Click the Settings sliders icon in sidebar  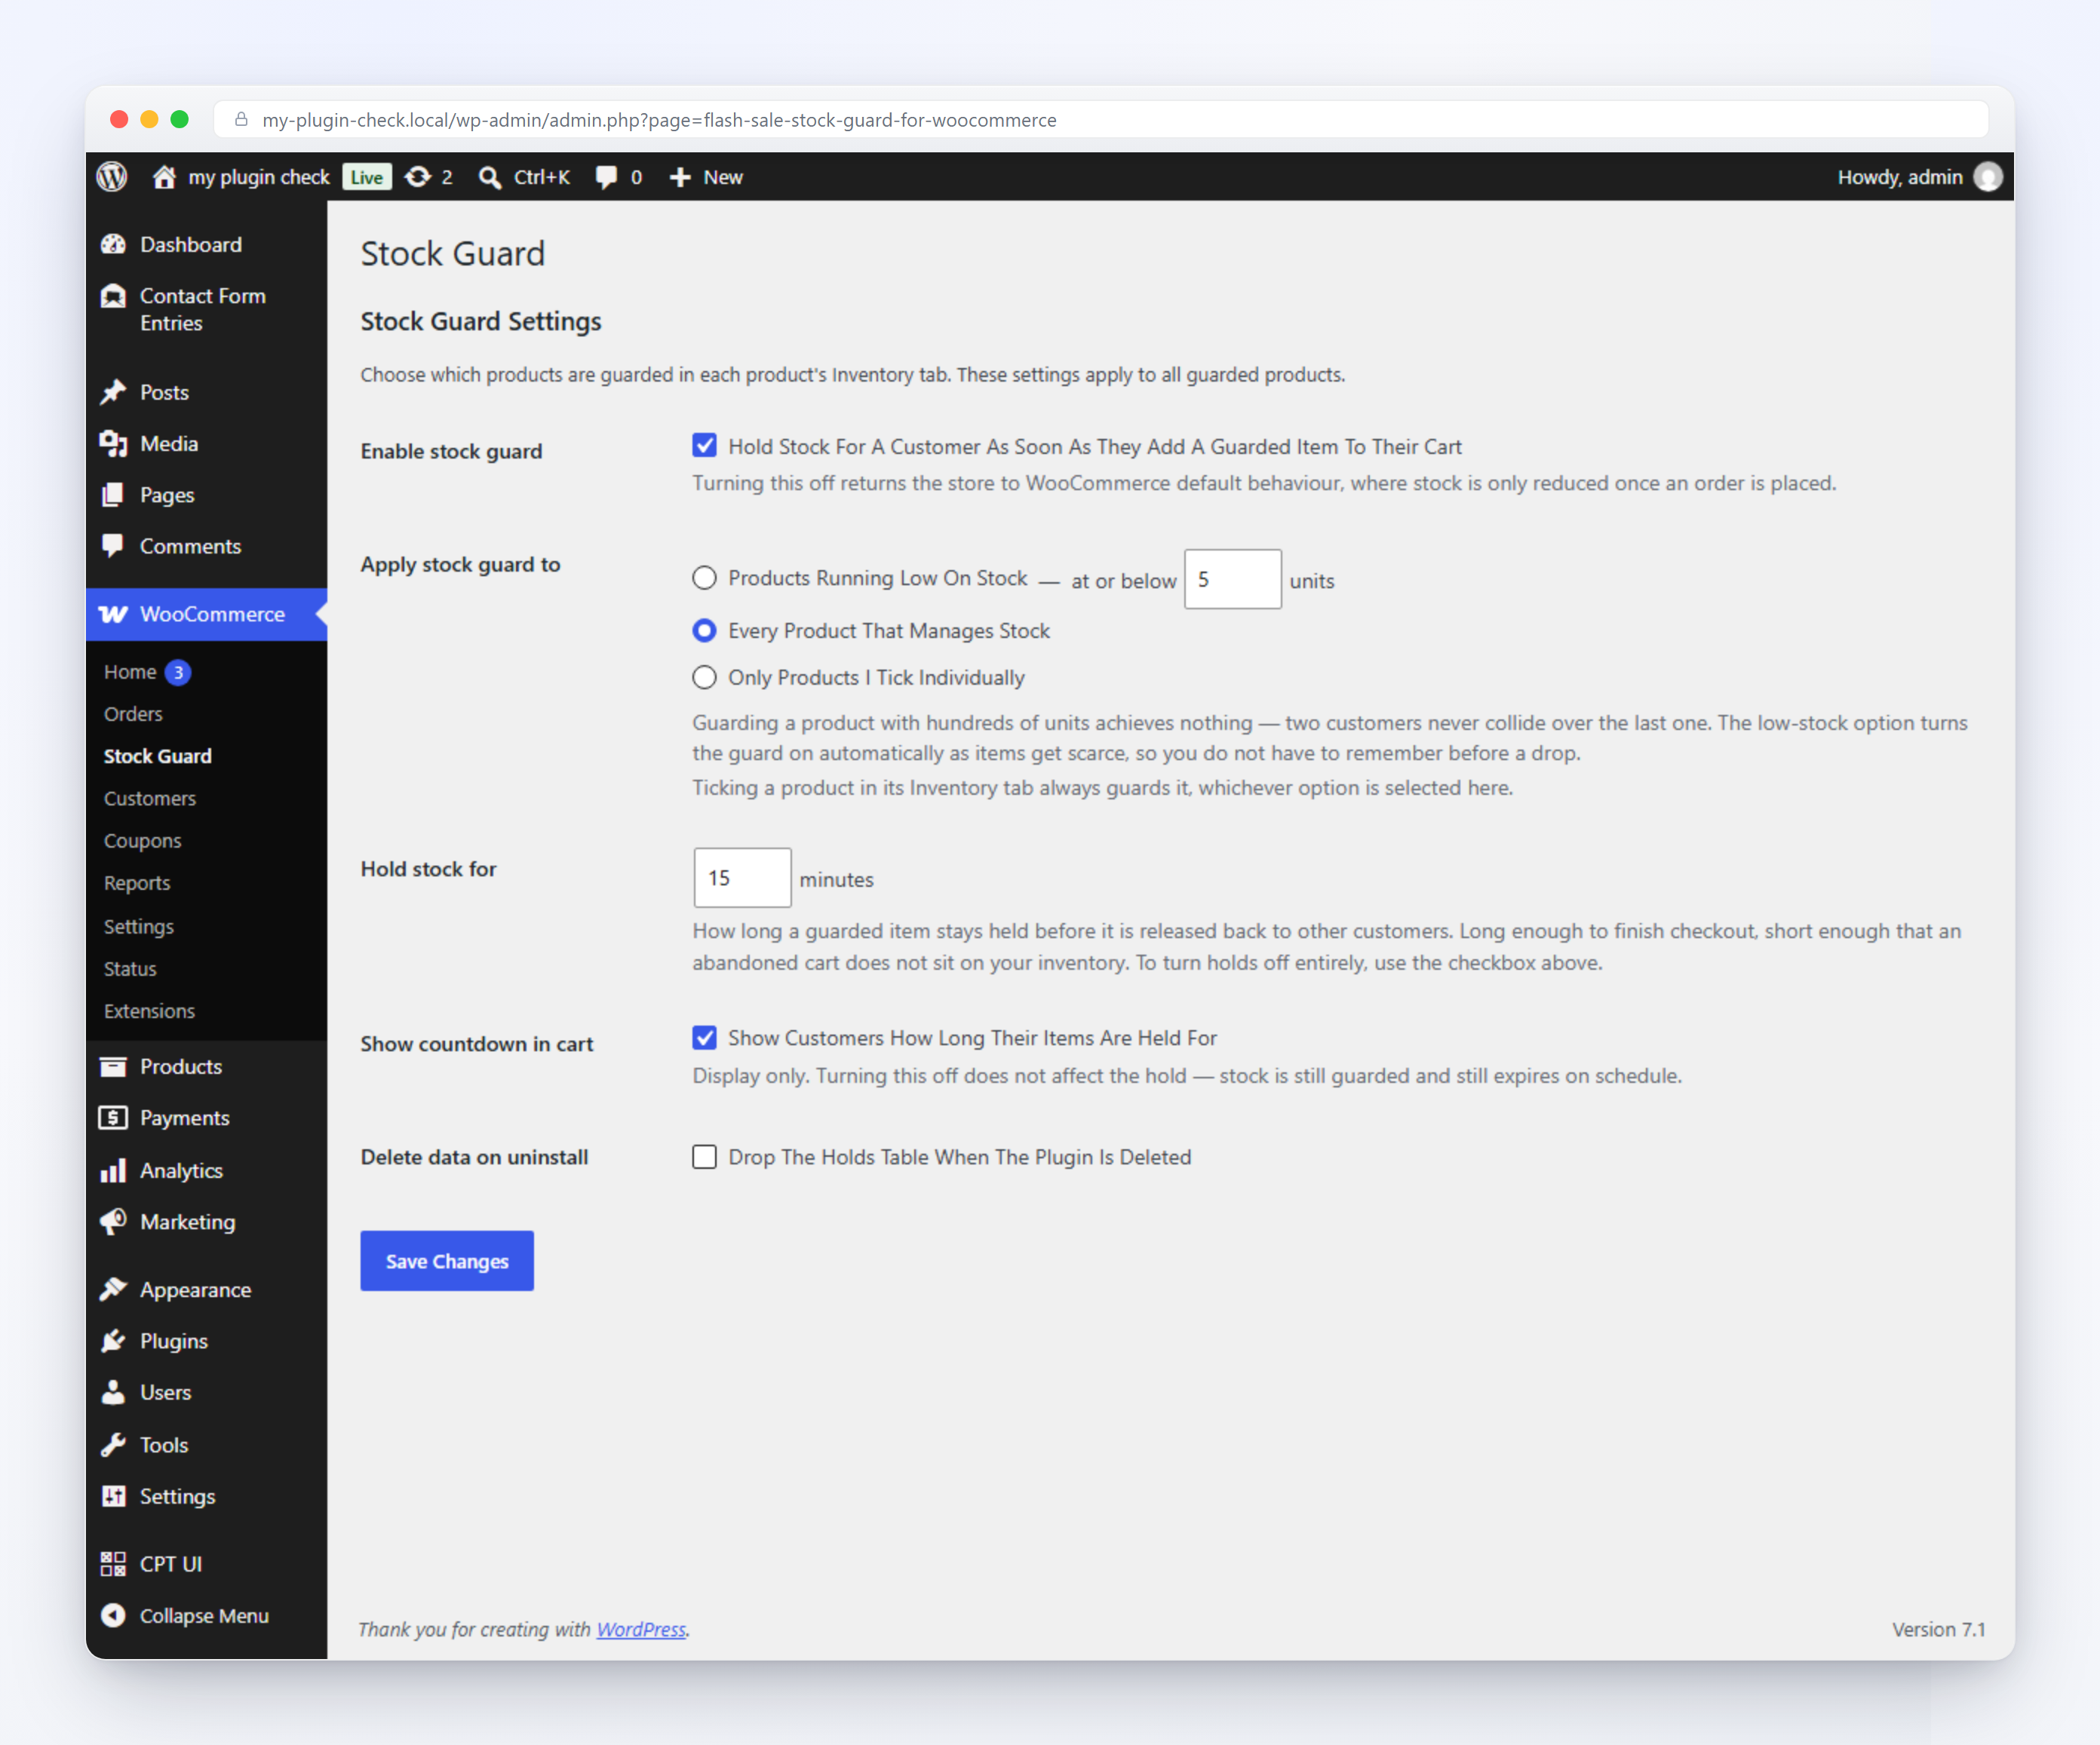(x=113, y=1496)
